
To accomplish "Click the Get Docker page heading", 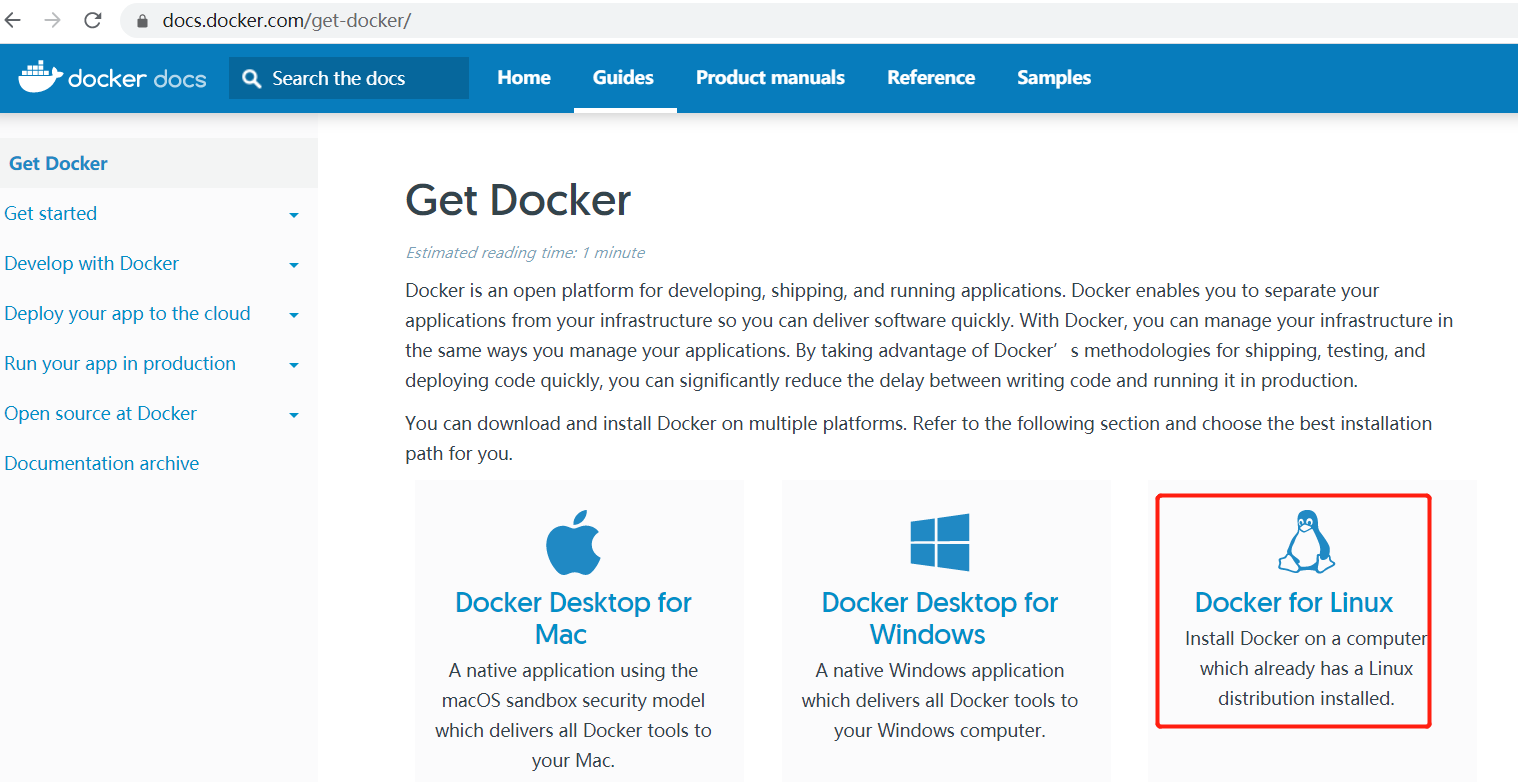I will click(518, 200).
